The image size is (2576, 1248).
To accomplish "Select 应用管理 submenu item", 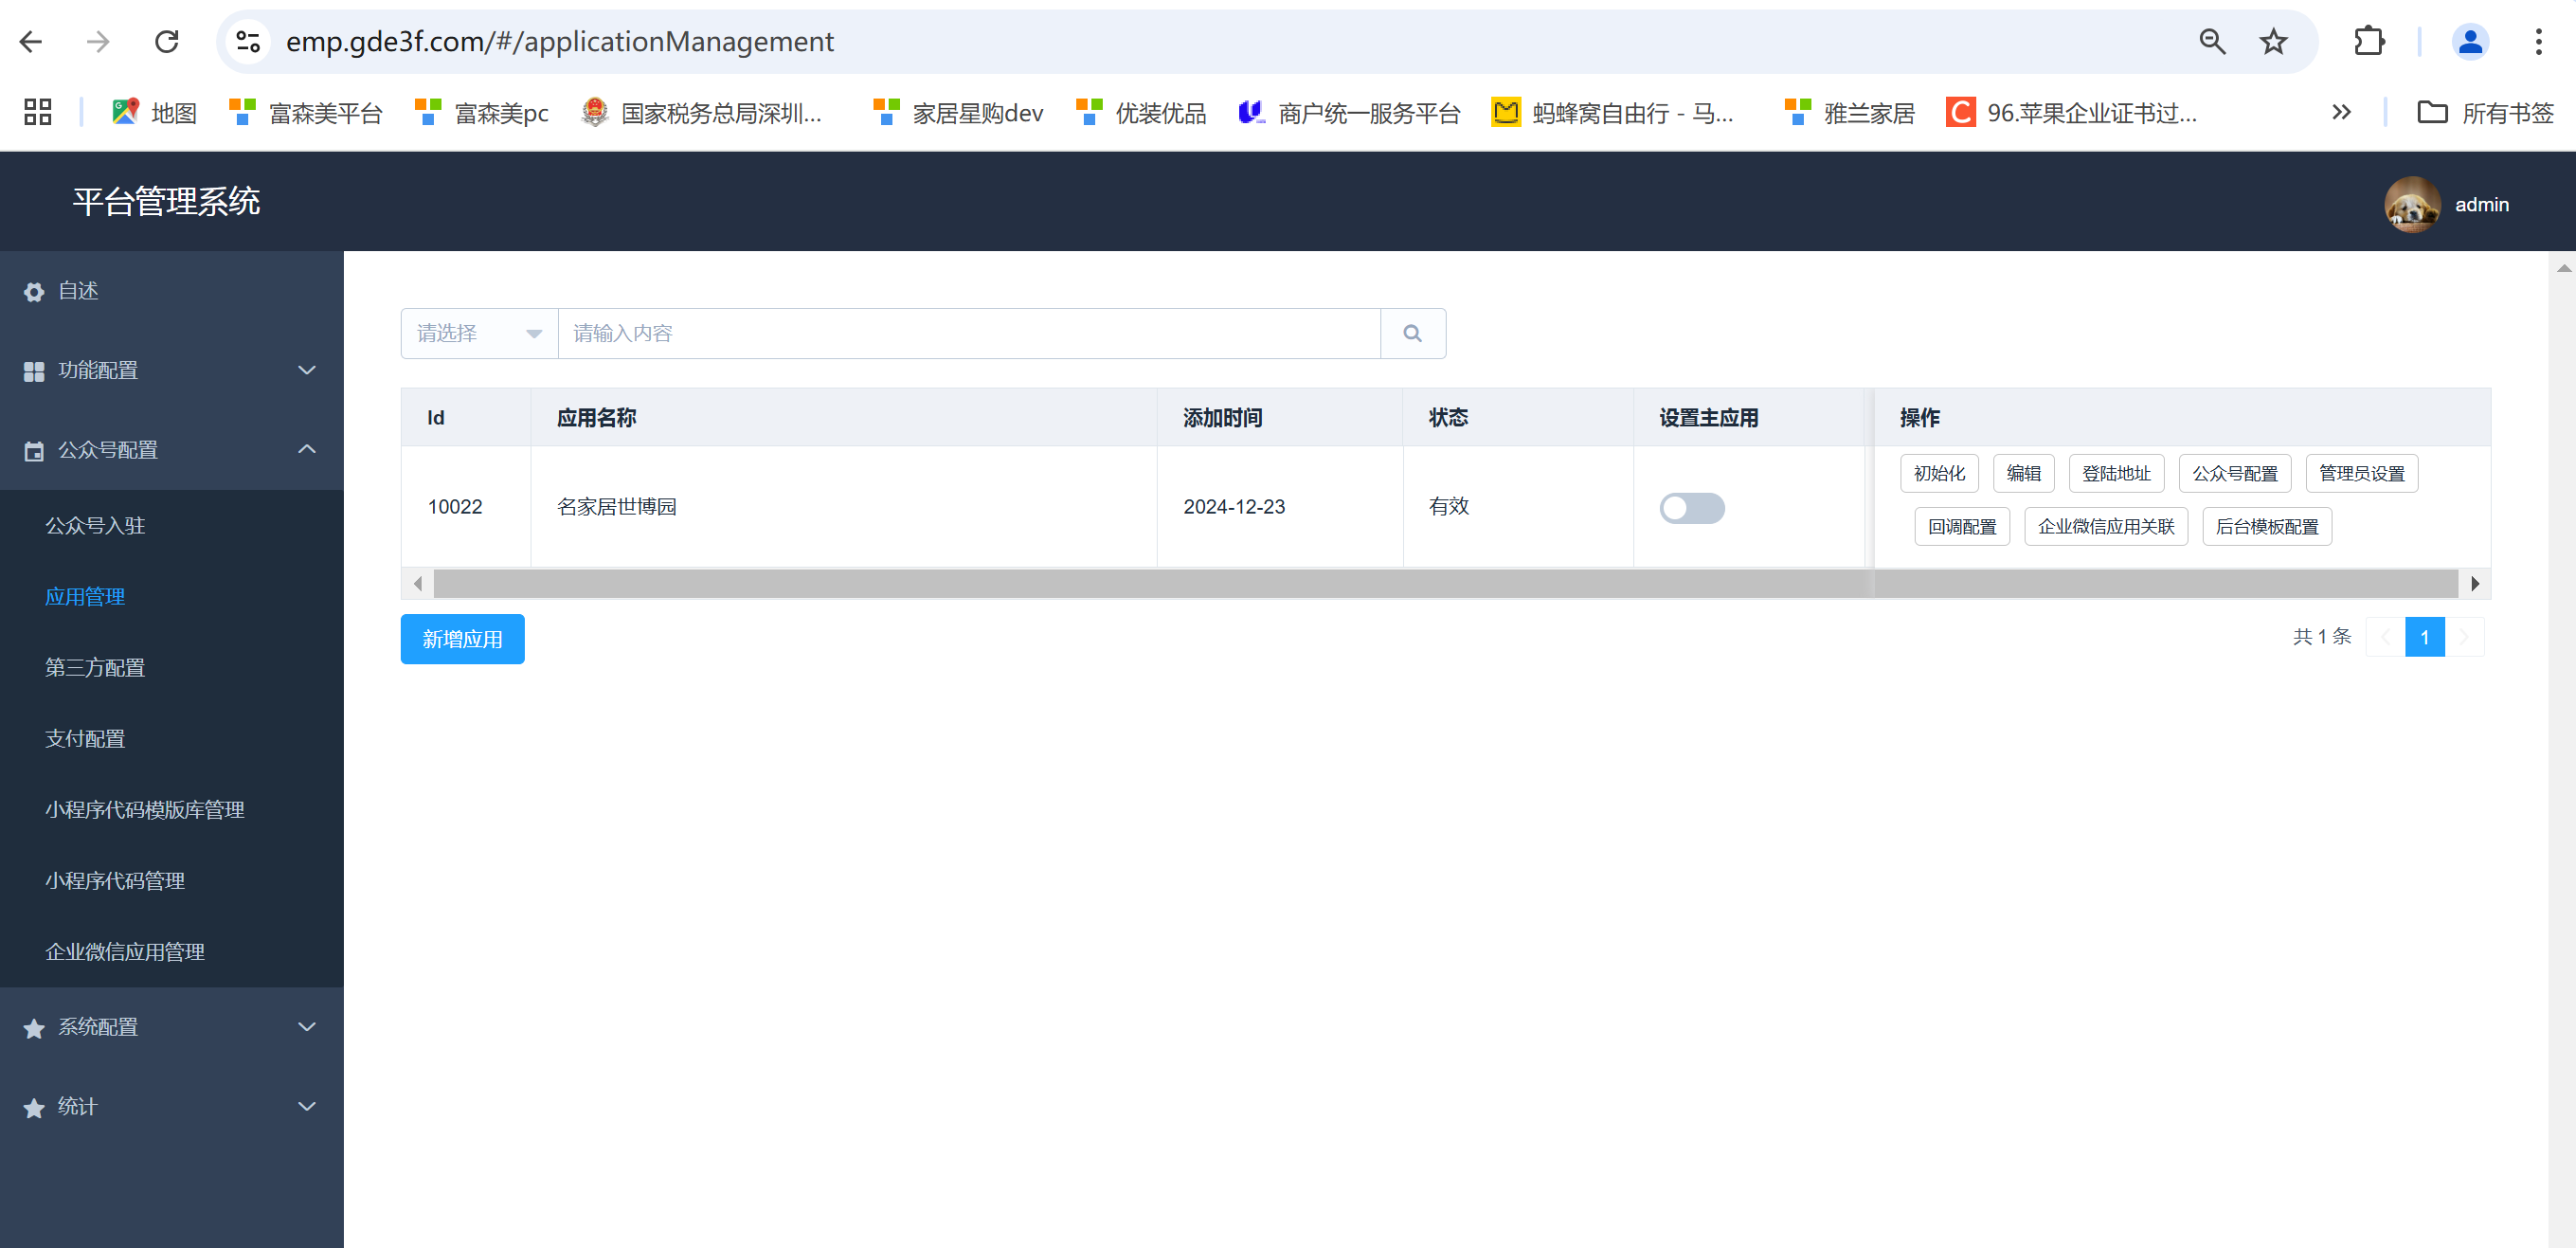I will pos(172,596).
